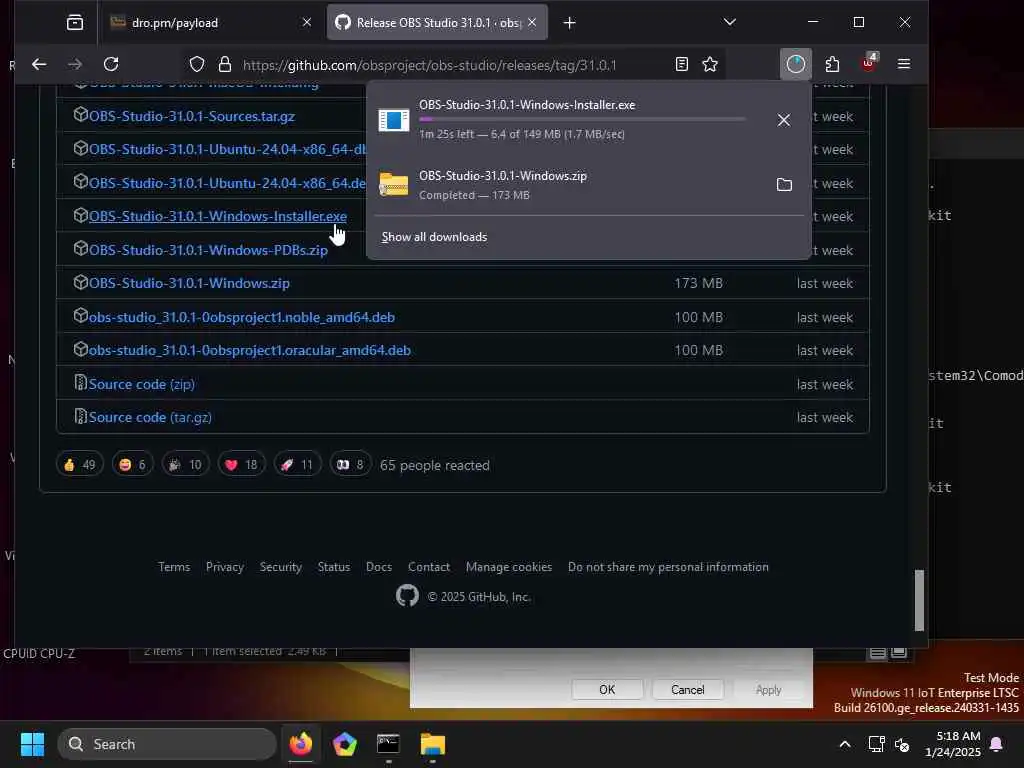This screenshot has width=1024, height=768.
Task: Open the list all tabs dropdown
Action: coord(729,23)
